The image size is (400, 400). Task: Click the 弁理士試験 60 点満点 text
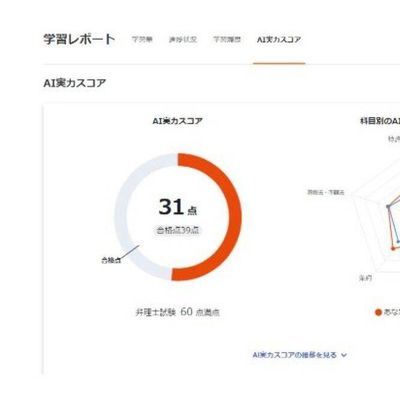pos(178,312)
